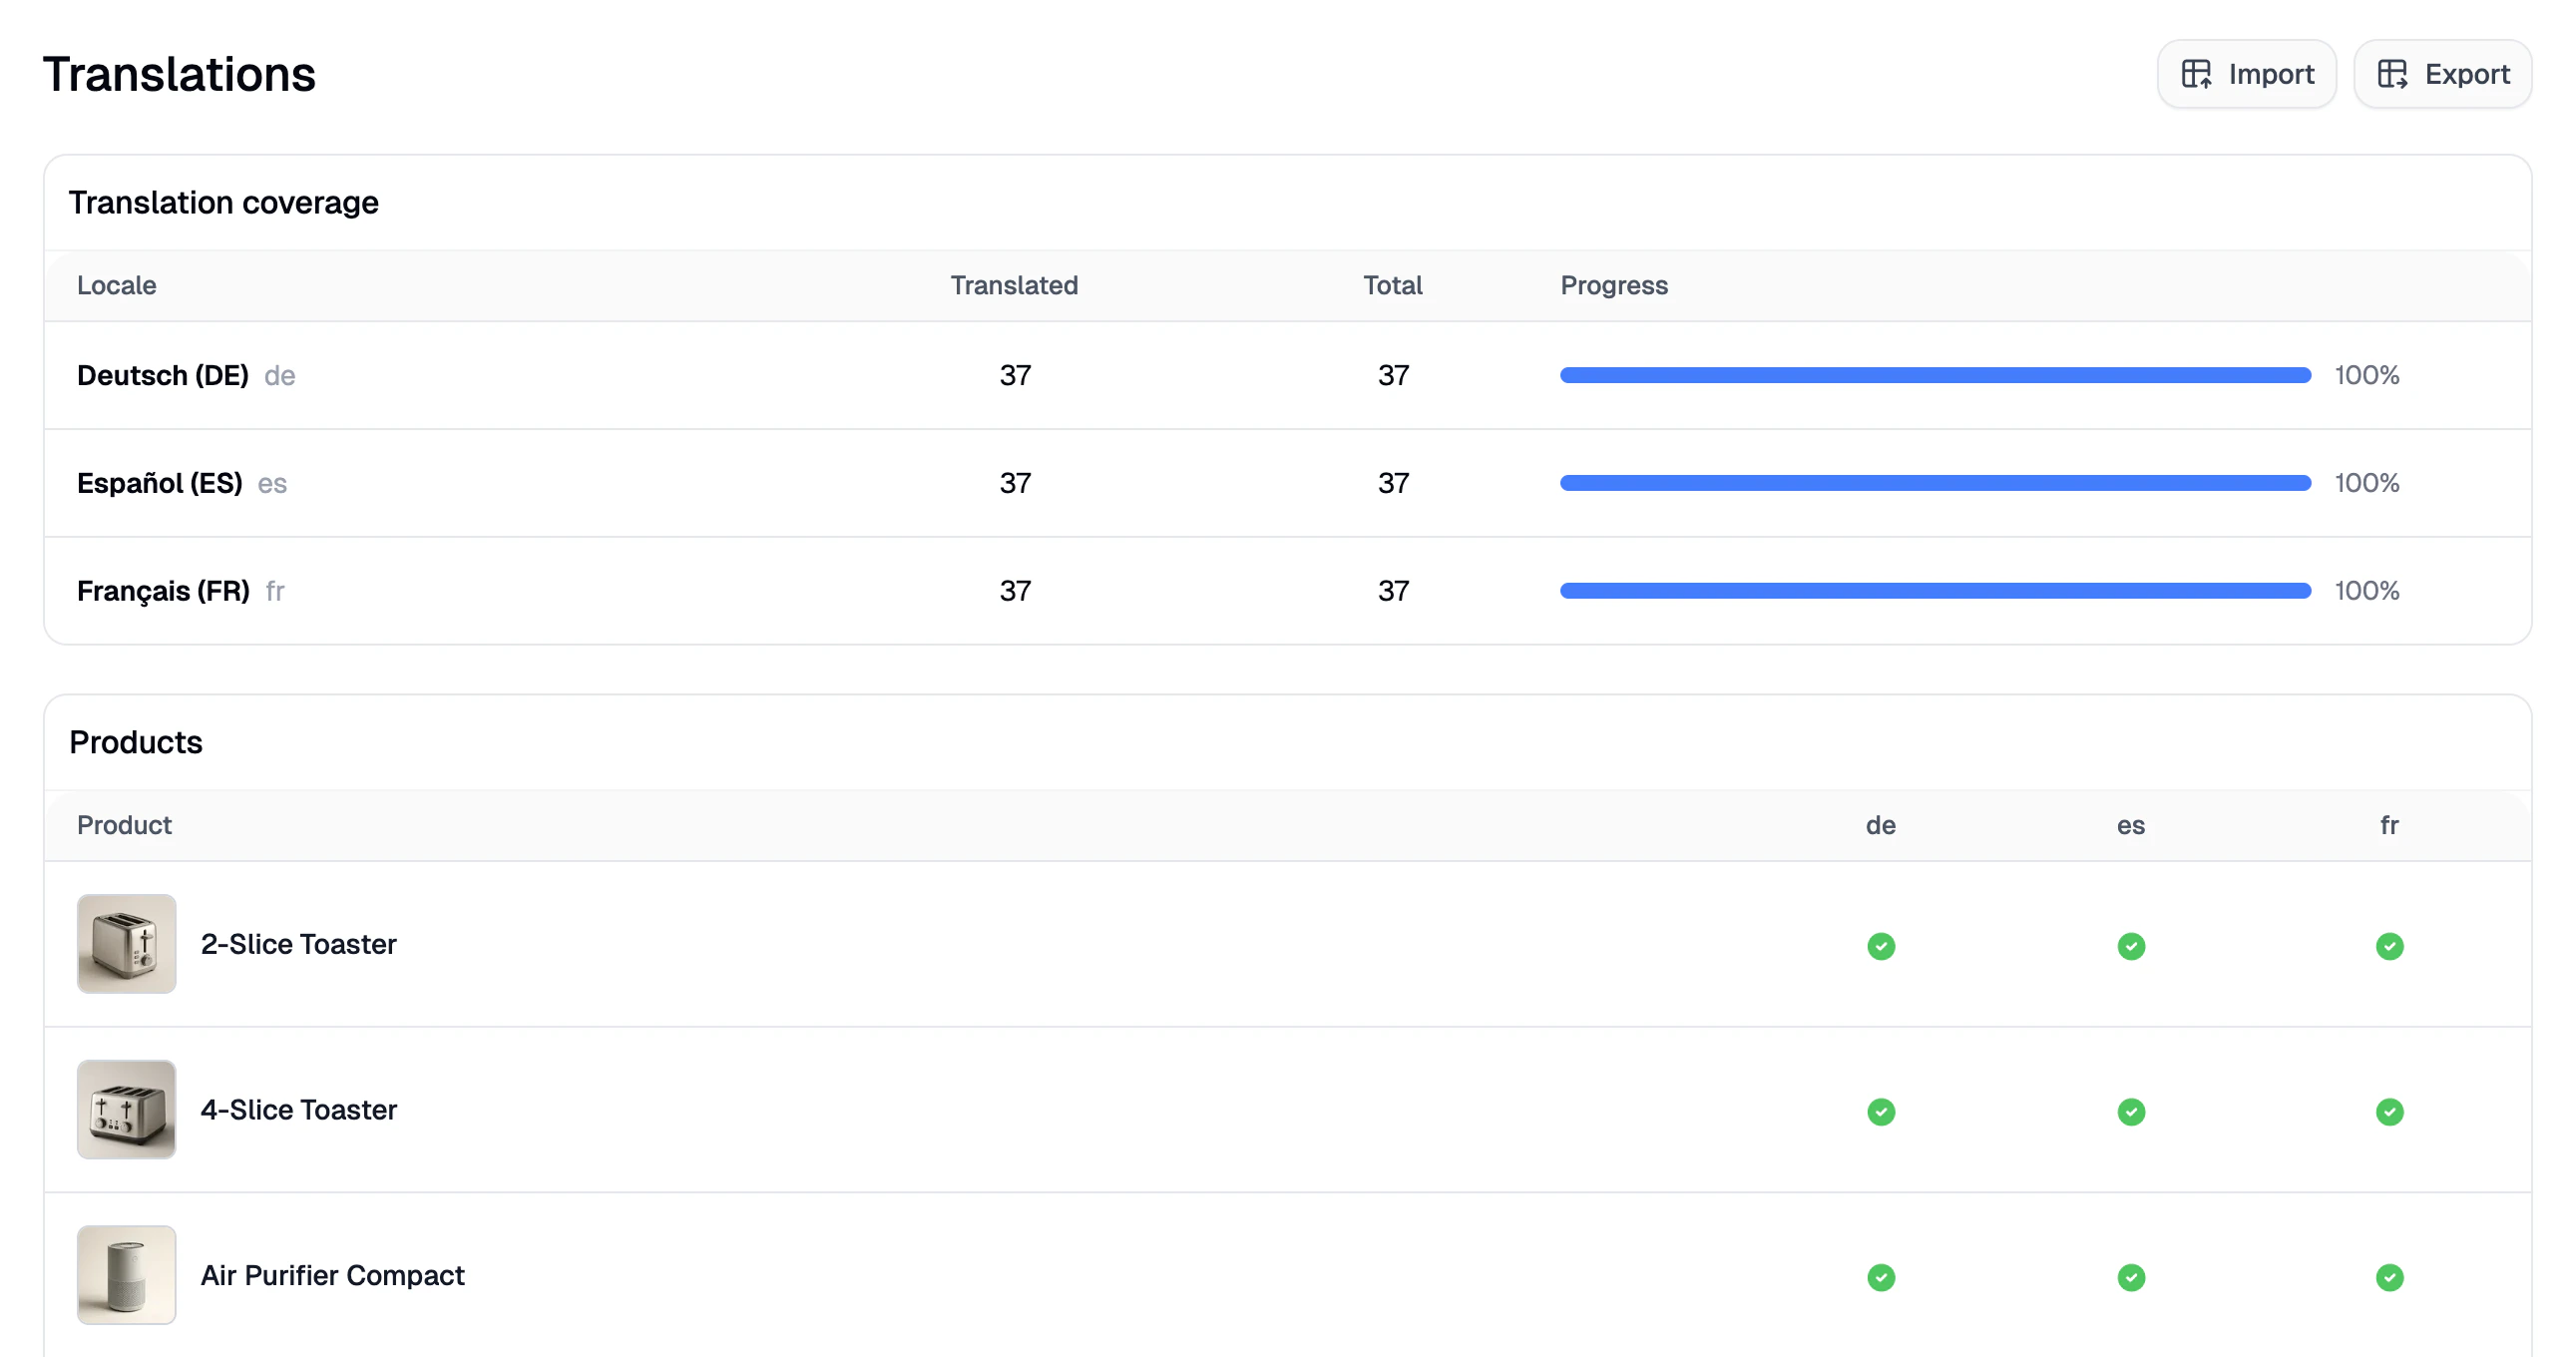Sort the coverage table by Translated
This screenshot has width=2576, height=1357.
[1013, 285]
